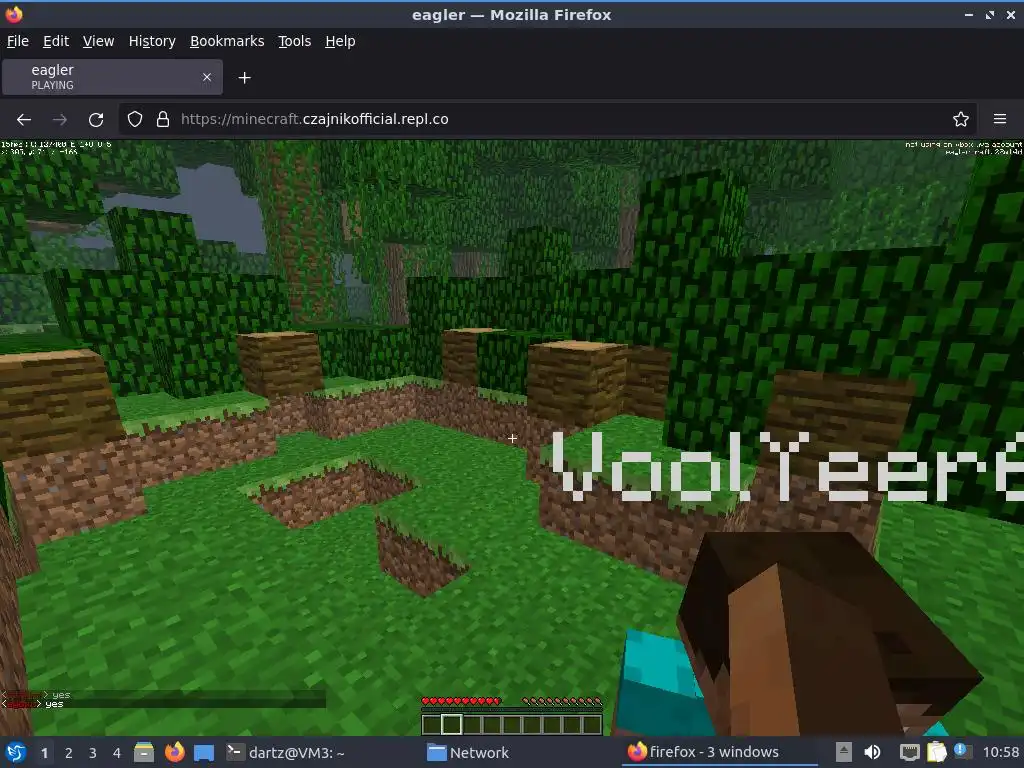
Task: Switch to workspace 3
Action: click(x=93, y=753)
